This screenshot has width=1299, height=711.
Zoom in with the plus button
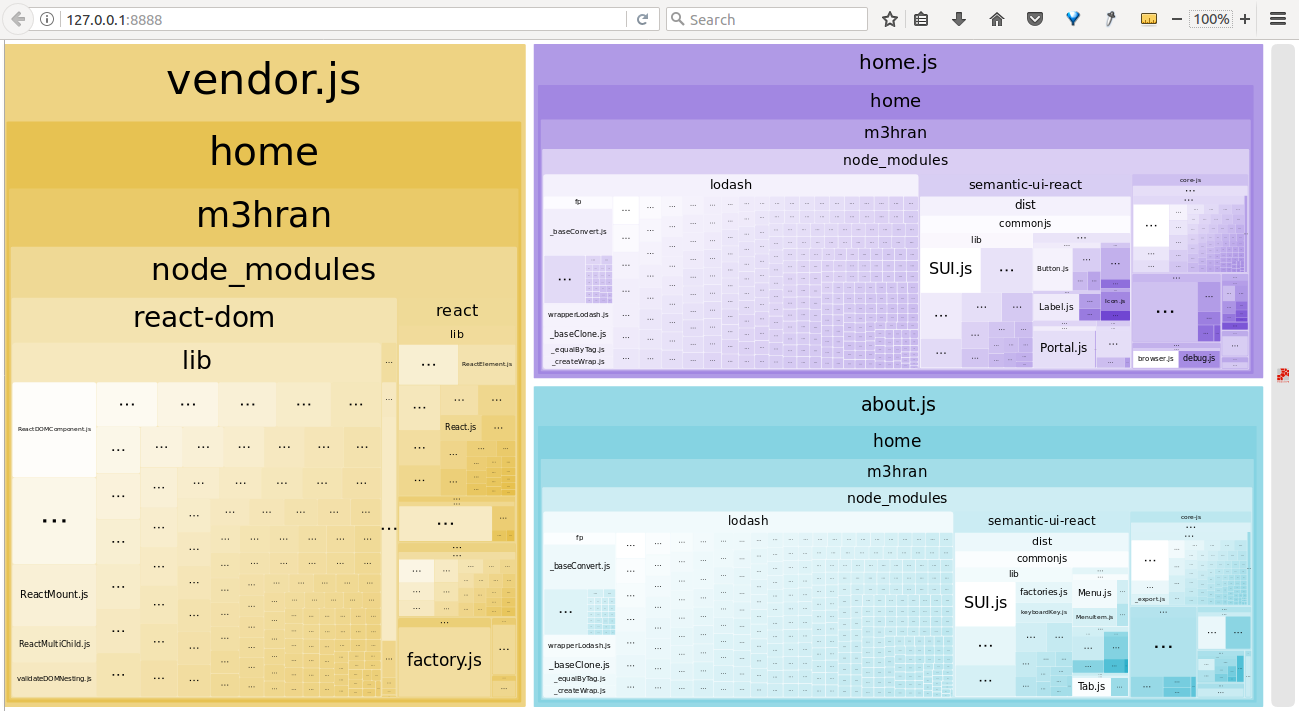(x=1245, y=19)
